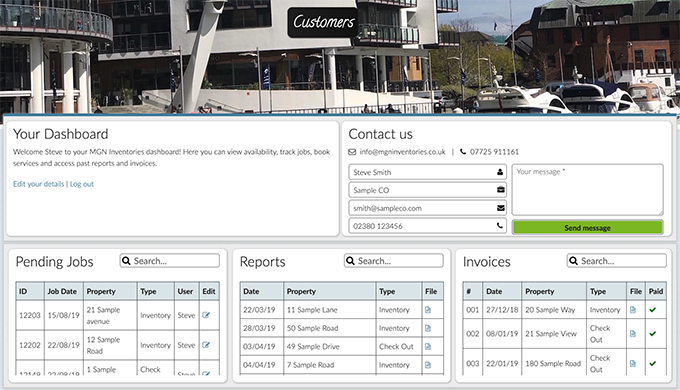Click the Customers banner label

[324, 22]
